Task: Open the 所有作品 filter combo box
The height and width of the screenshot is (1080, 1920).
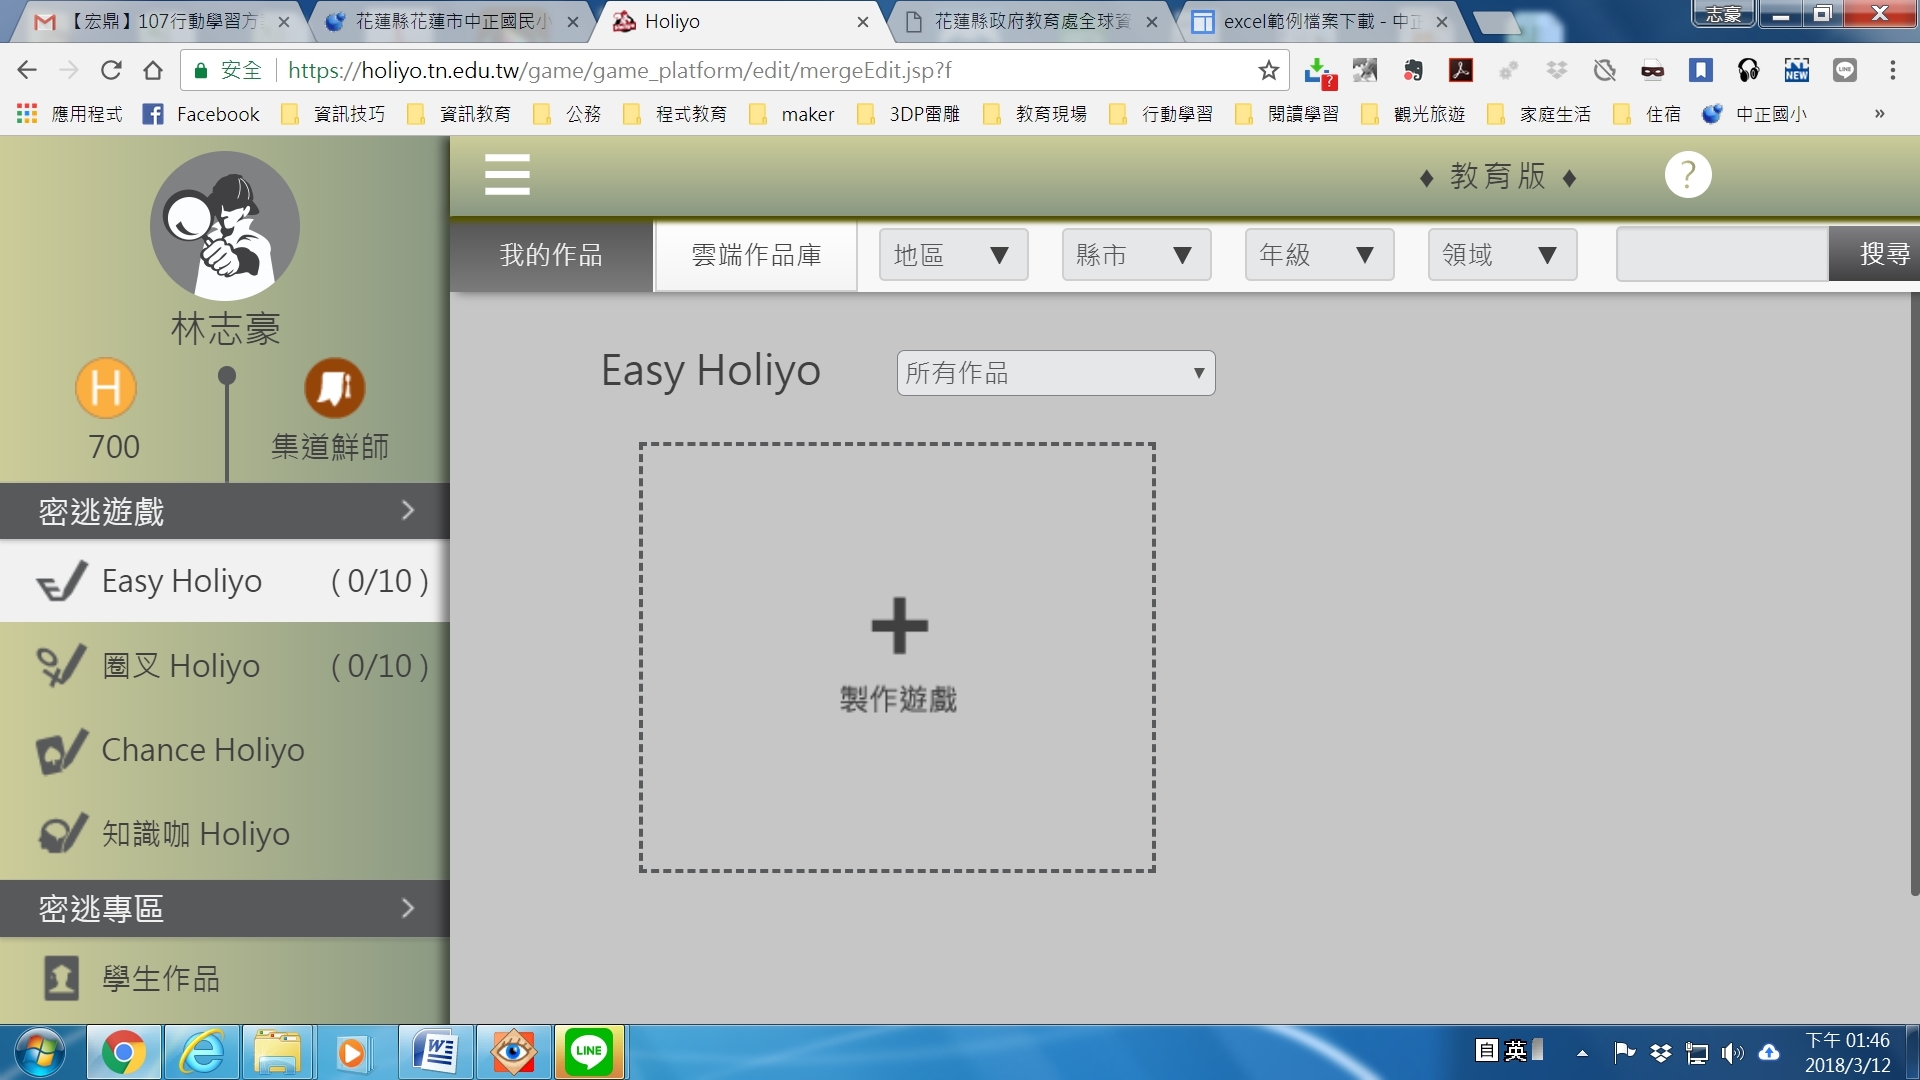Action: point(1055,373)
